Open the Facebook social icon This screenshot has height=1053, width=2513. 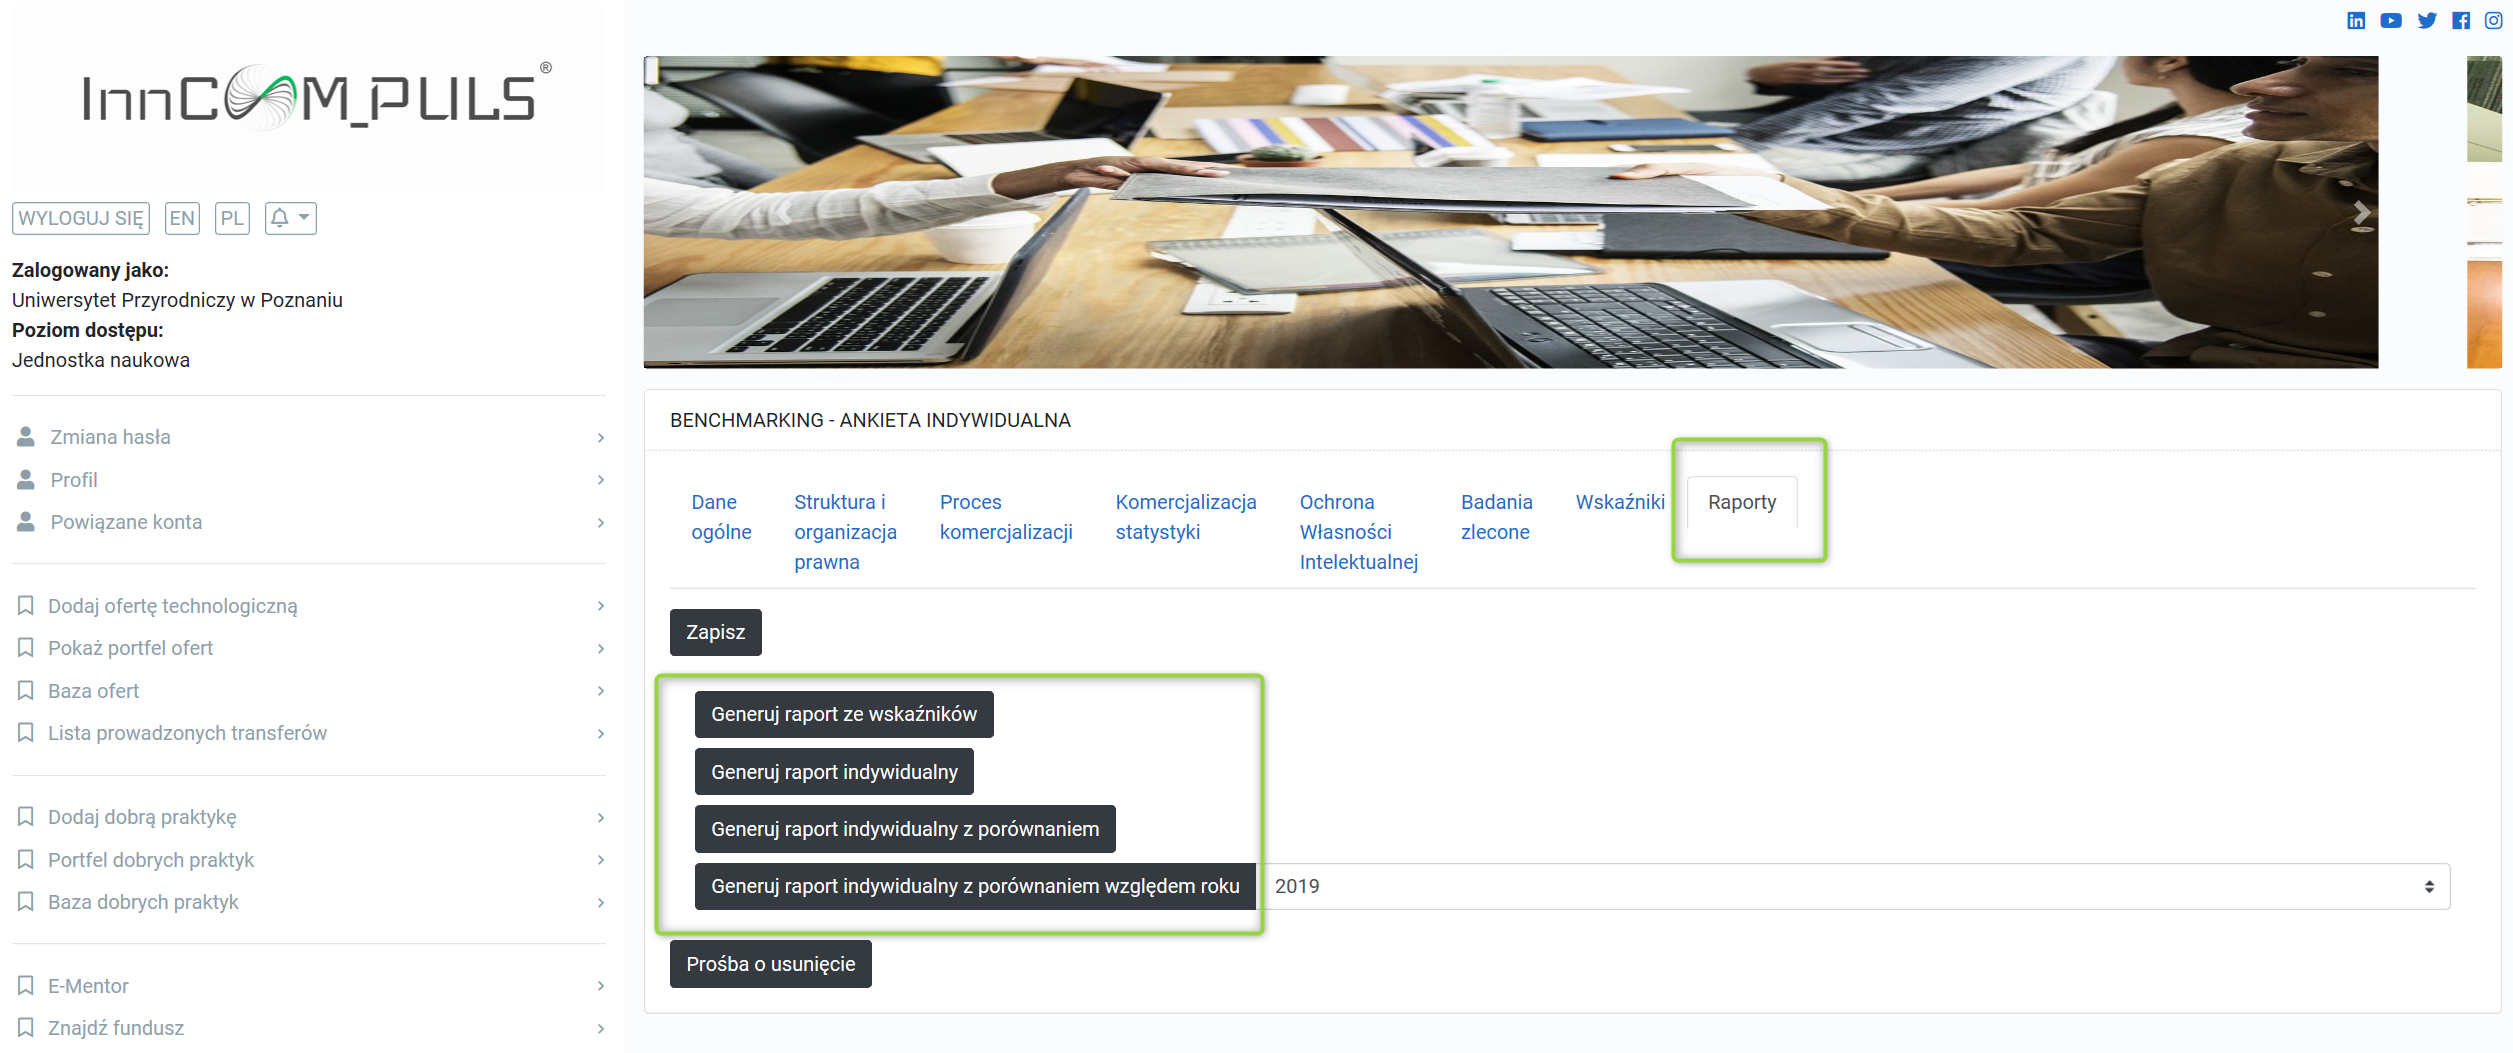2461,20
